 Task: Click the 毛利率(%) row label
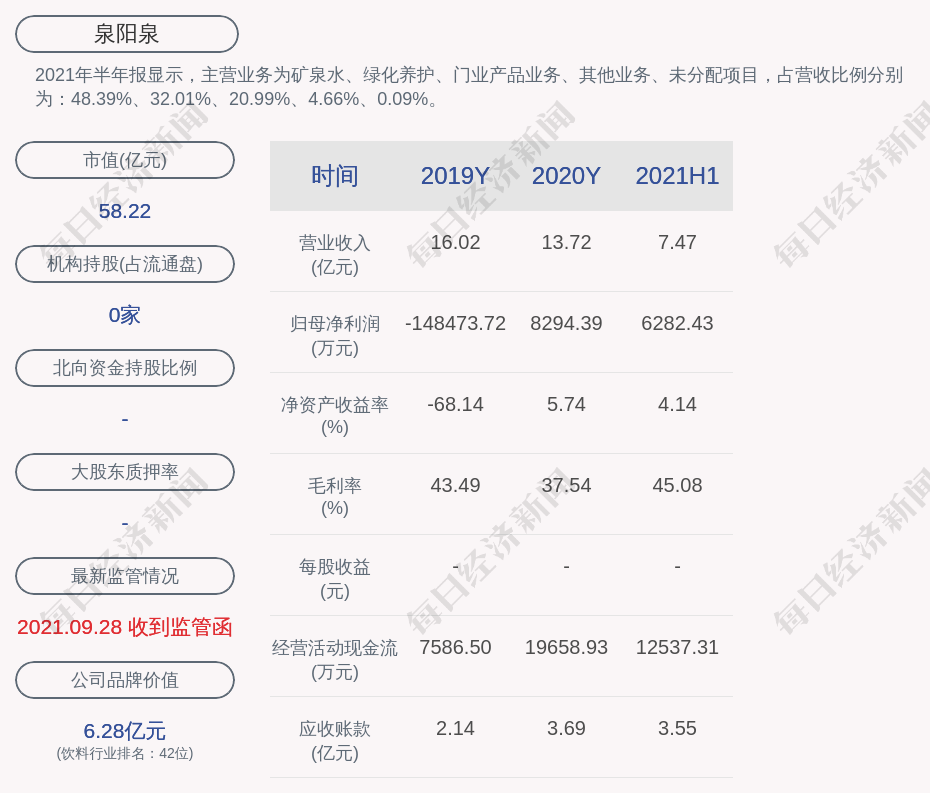[335, 497]
